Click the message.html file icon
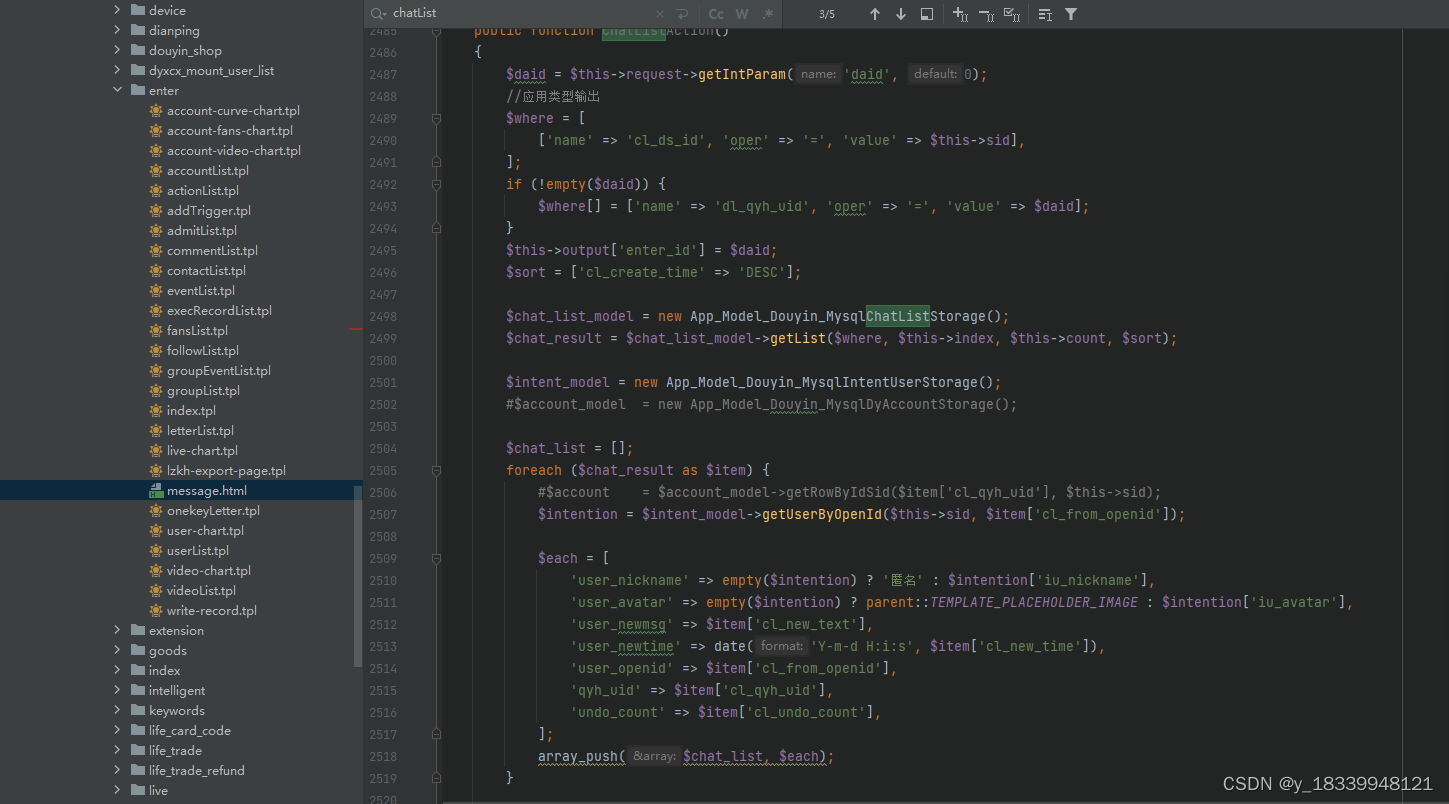This screenshot has width=1449, height=804. point(156,490)
